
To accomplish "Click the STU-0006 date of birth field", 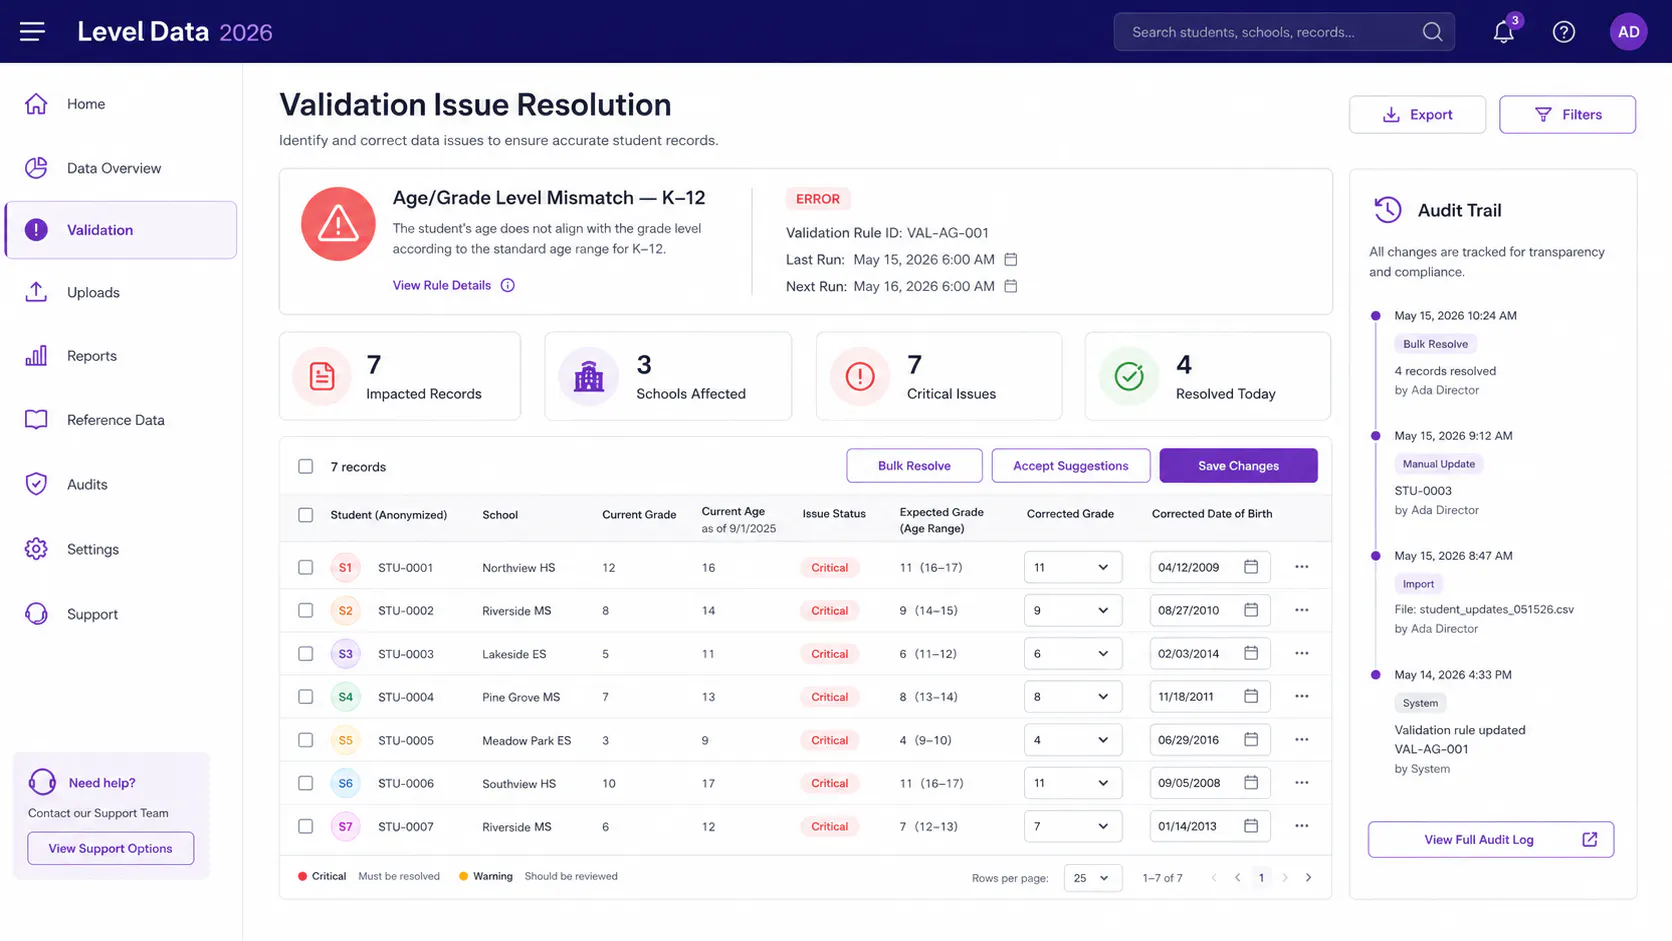I will click(x=1210, y=783).
